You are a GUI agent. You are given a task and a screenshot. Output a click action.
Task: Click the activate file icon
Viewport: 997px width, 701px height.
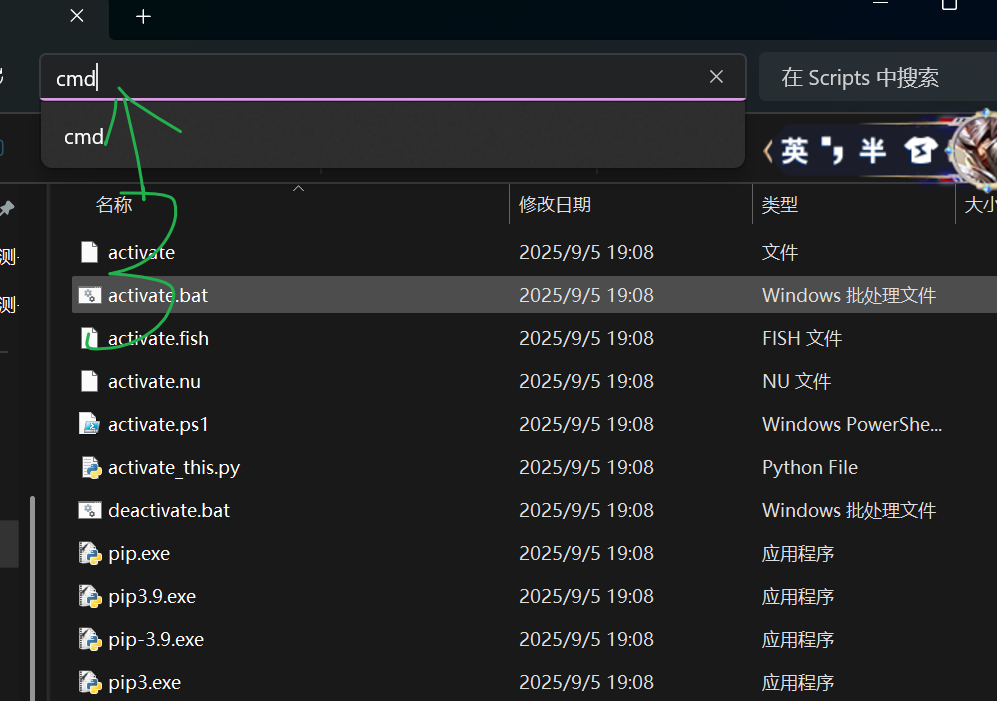[x=90, y=253]
